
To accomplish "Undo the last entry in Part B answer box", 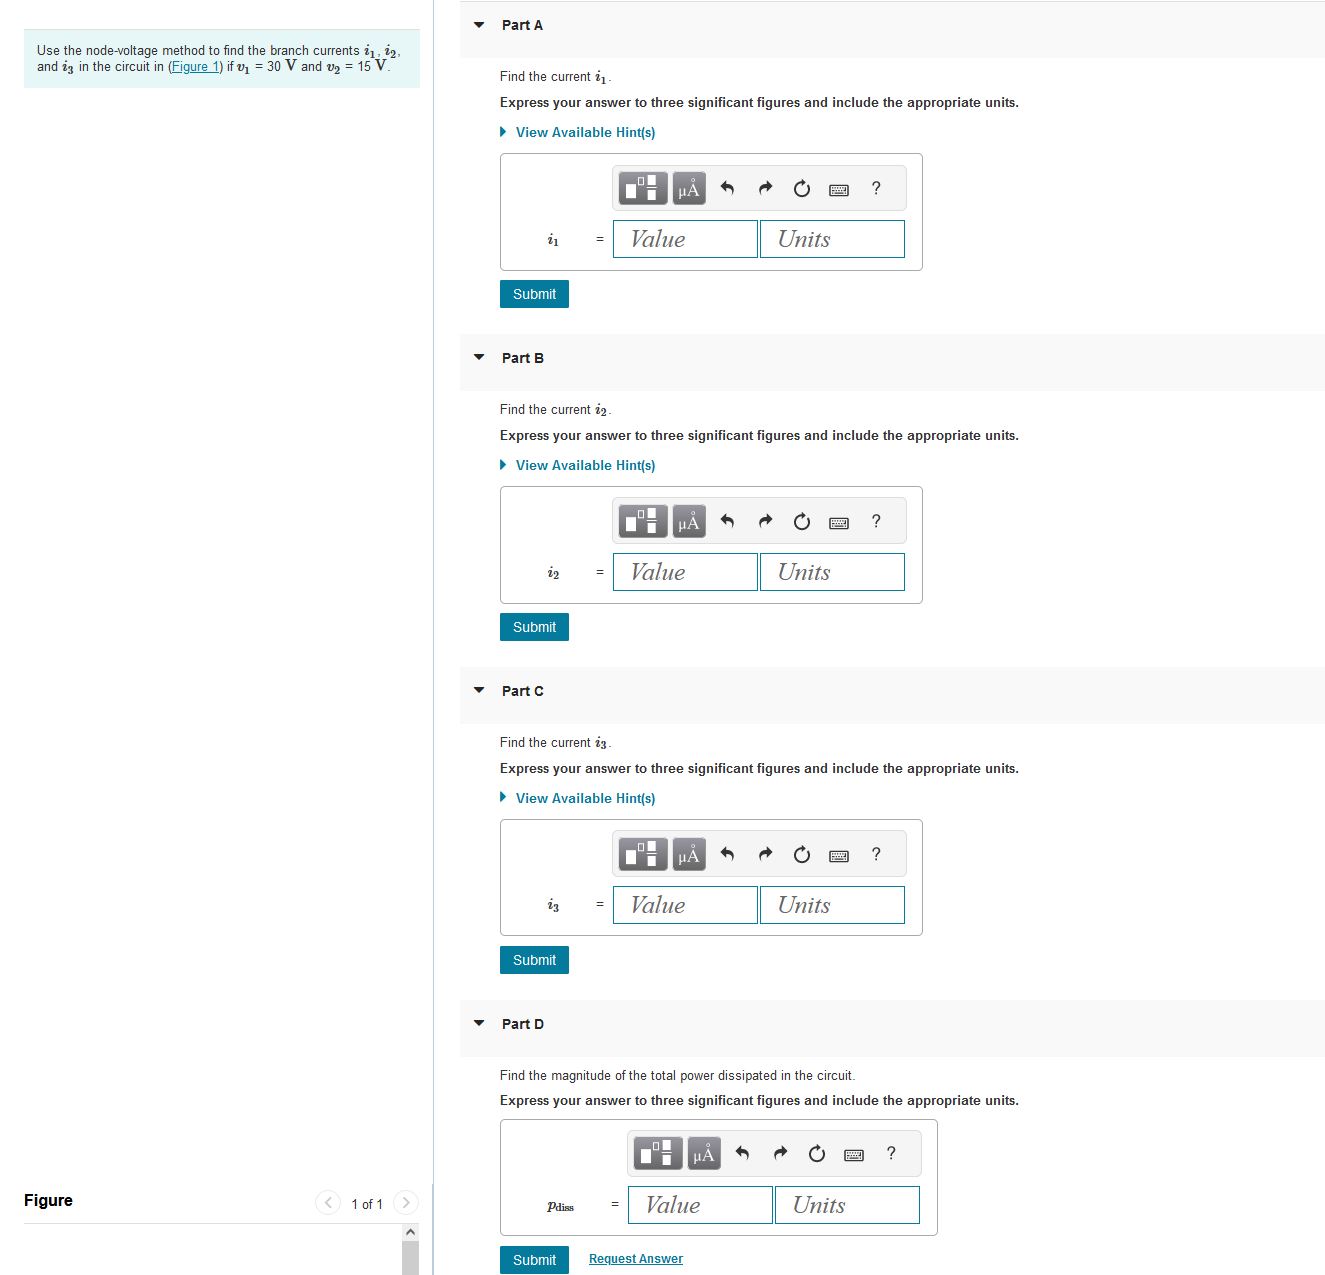I will (726, 520).
